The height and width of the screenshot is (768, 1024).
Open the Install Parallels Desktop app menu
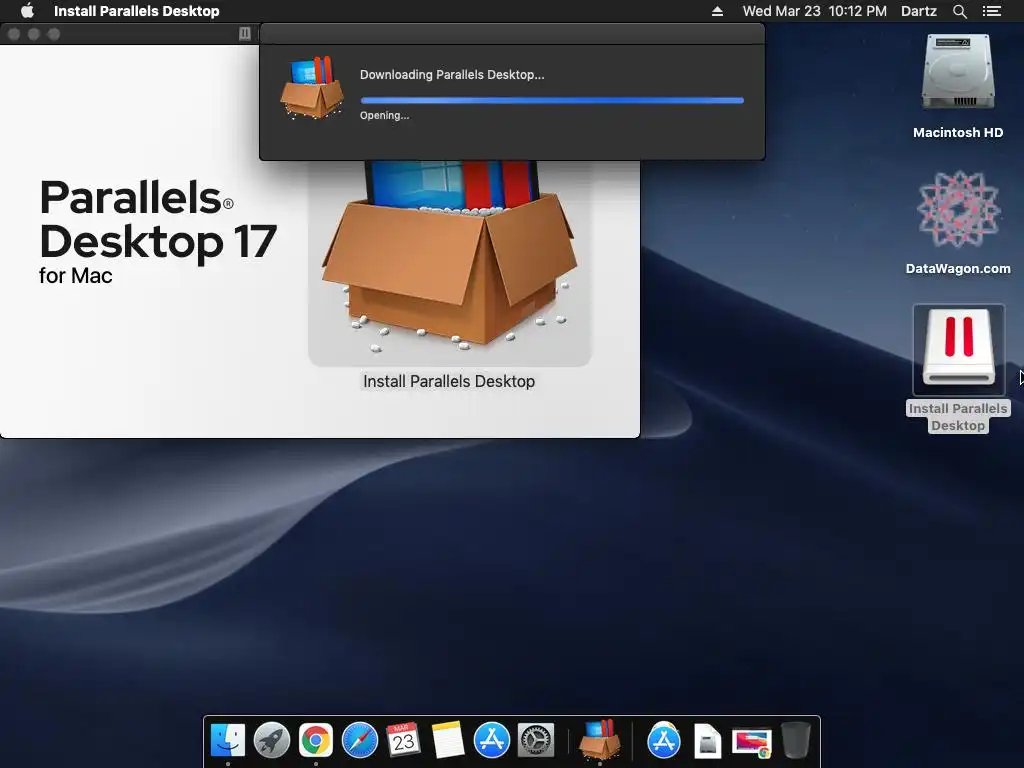pyautogui.click(x=136, y=11)
